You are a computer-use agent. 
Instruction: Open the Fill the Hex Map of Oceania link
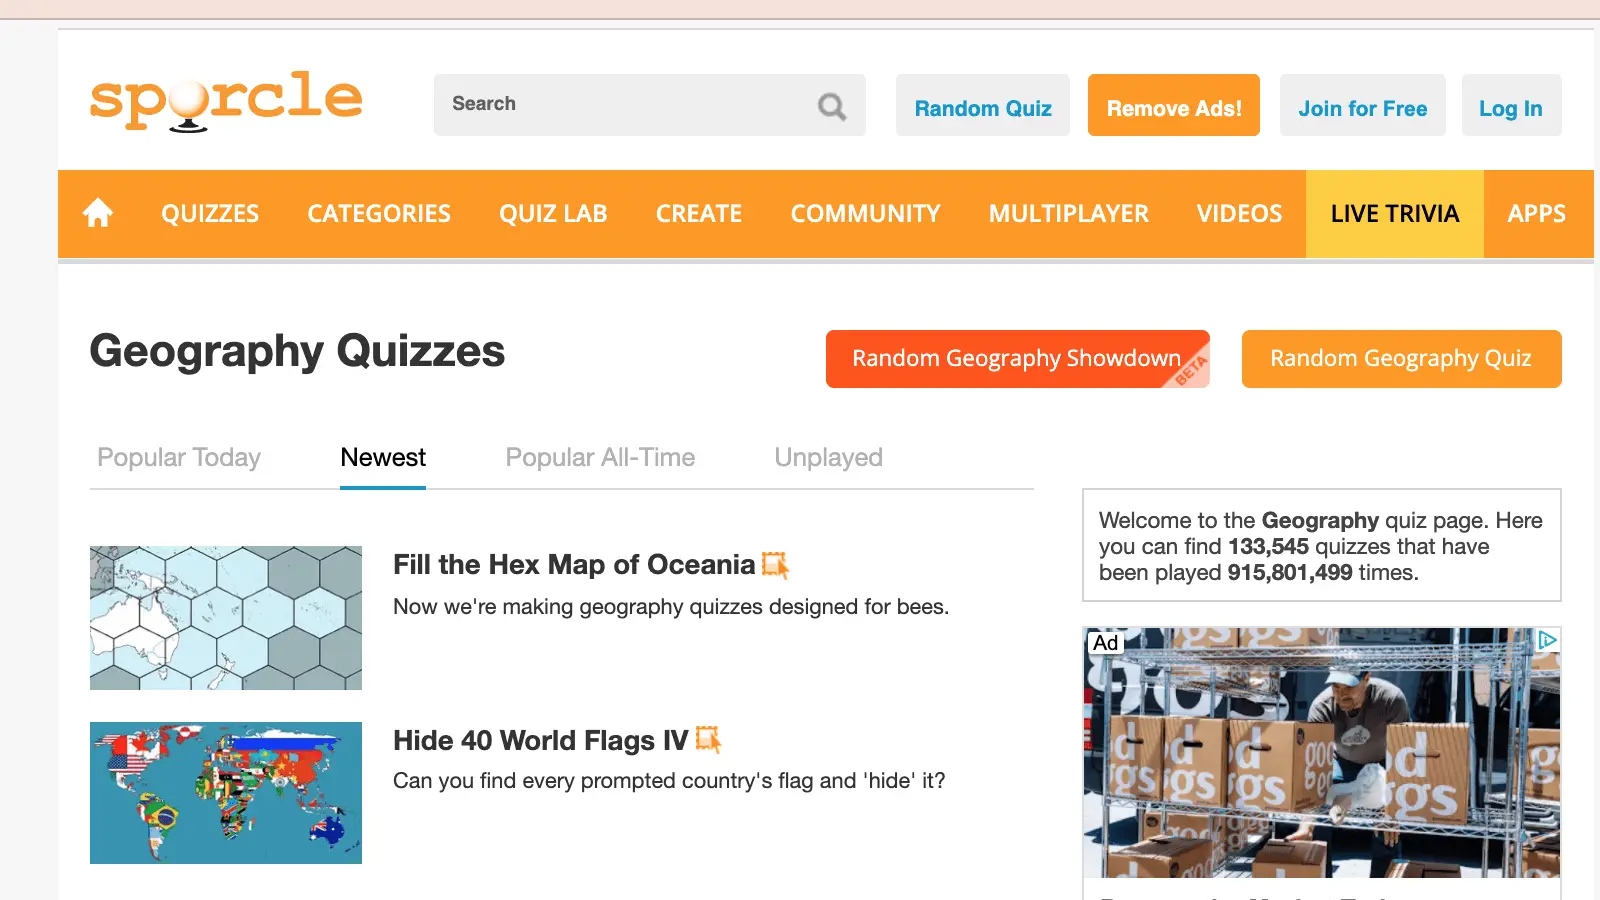[574, 565]
